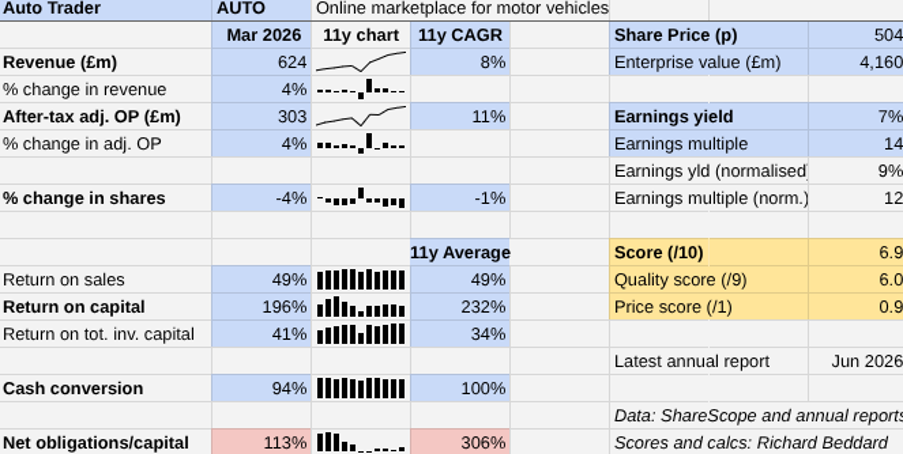Viewport: 904px width, 454px height.
Task: Click the revenue line sparkline chart
Action: [361, 62]
